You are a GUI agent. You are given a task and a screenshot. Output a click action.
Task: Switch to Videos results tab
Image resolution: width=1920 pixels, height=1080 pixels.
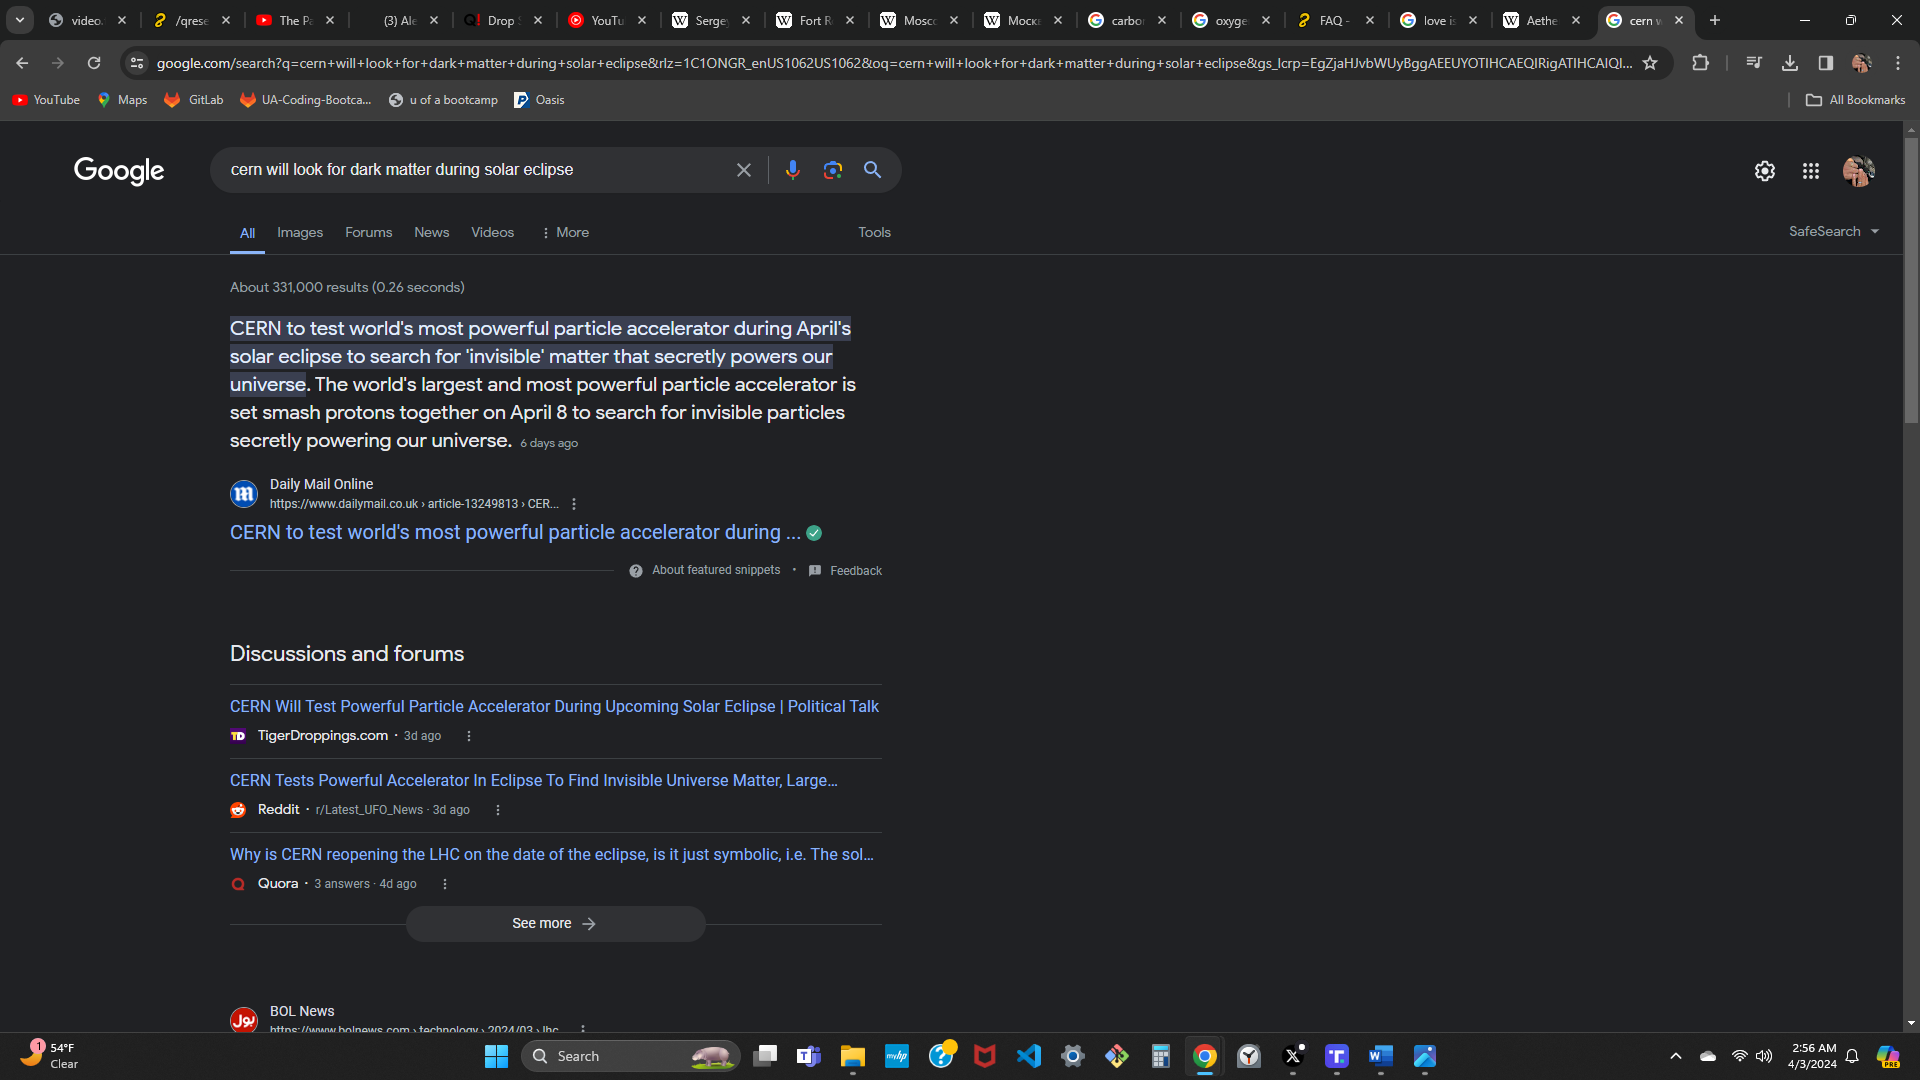coord(493,232)
